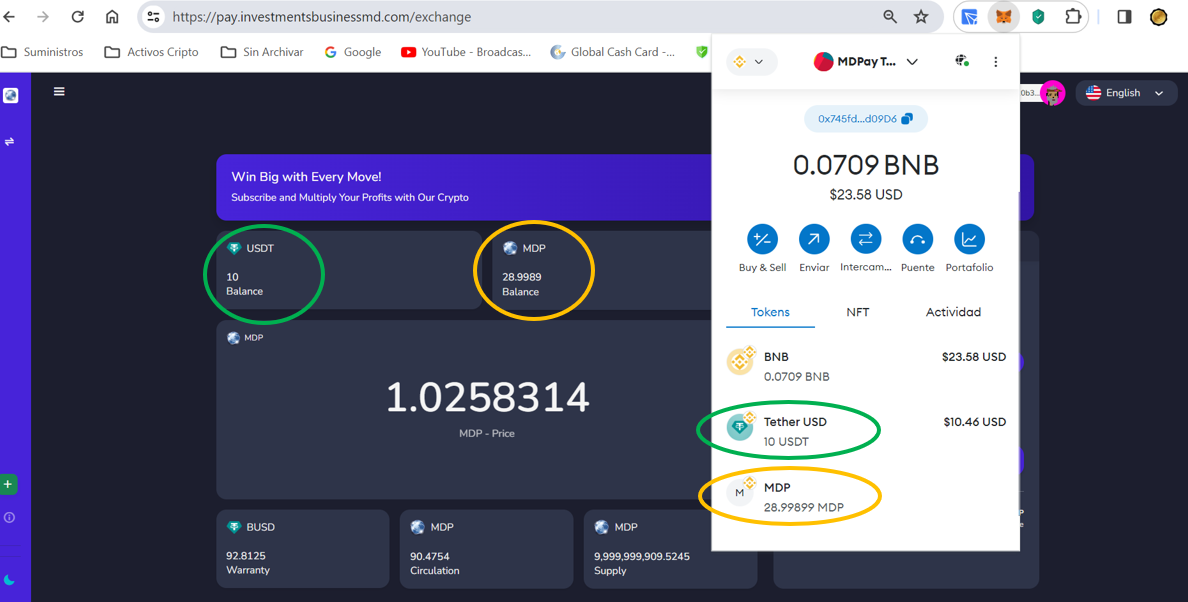Click the Buy & Sell wallet button
The width and height of the screenshot is (1188, 602).
pos(762,240)
